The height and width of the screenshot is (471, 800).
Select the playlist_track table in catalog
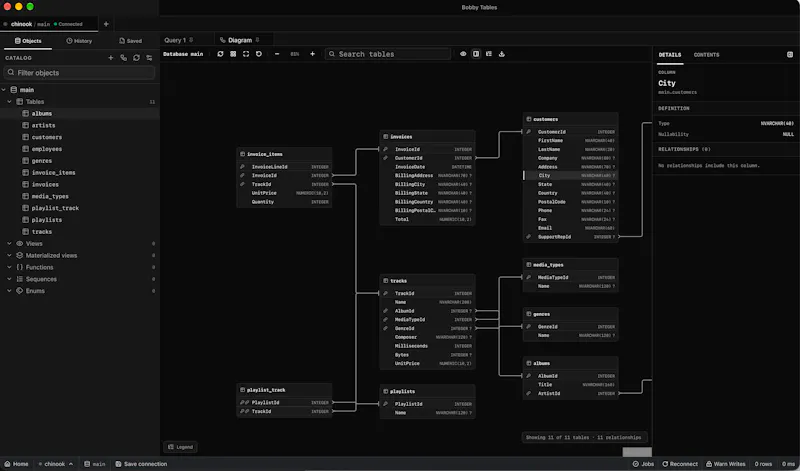tap(80, 208)
